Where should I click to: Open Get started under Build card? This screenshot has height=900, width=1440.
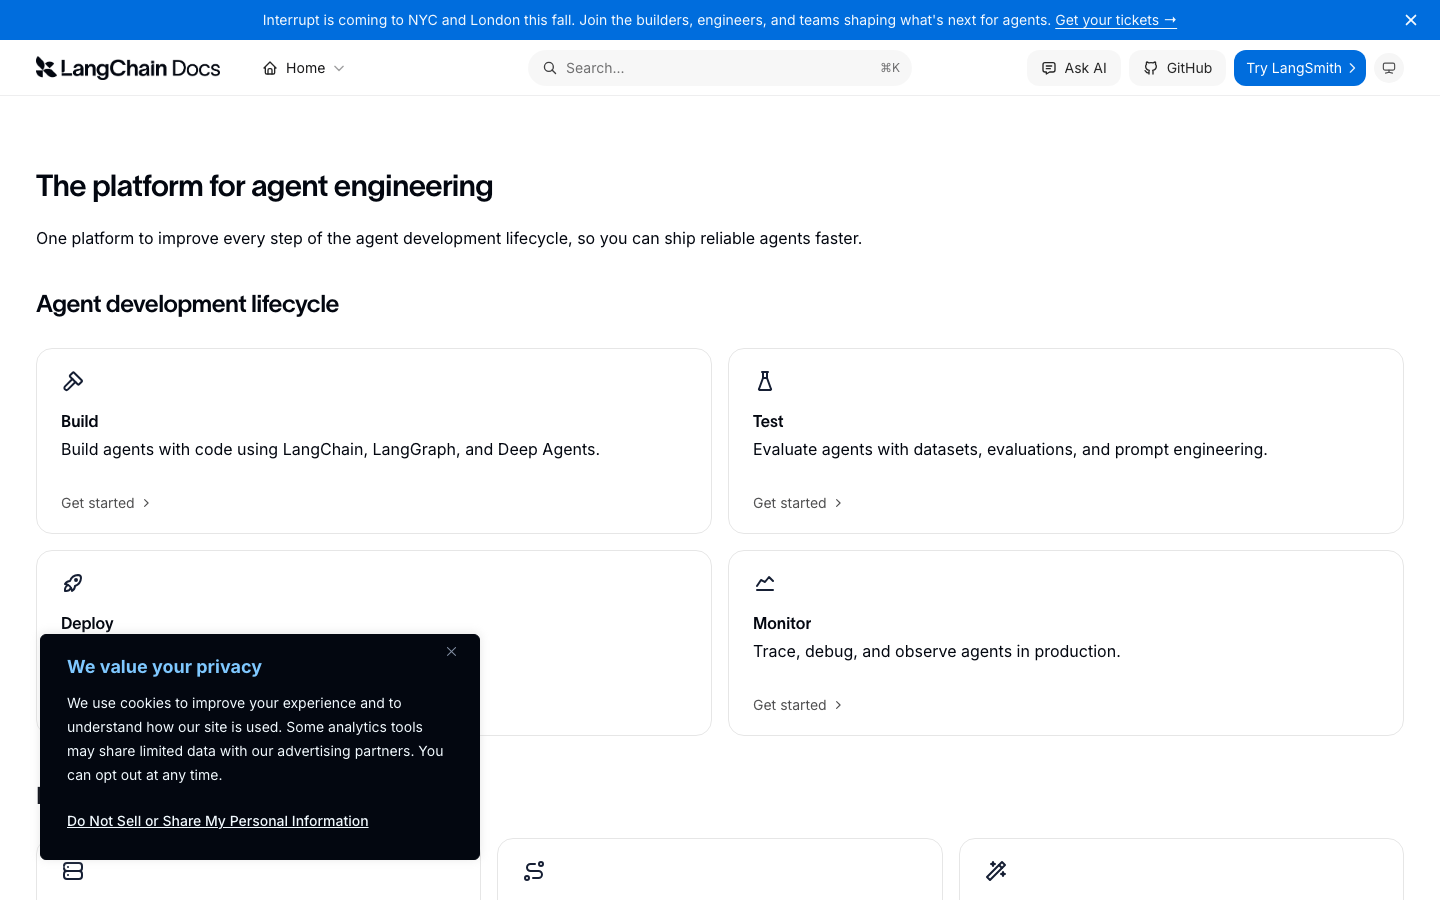tap(106, 503)
